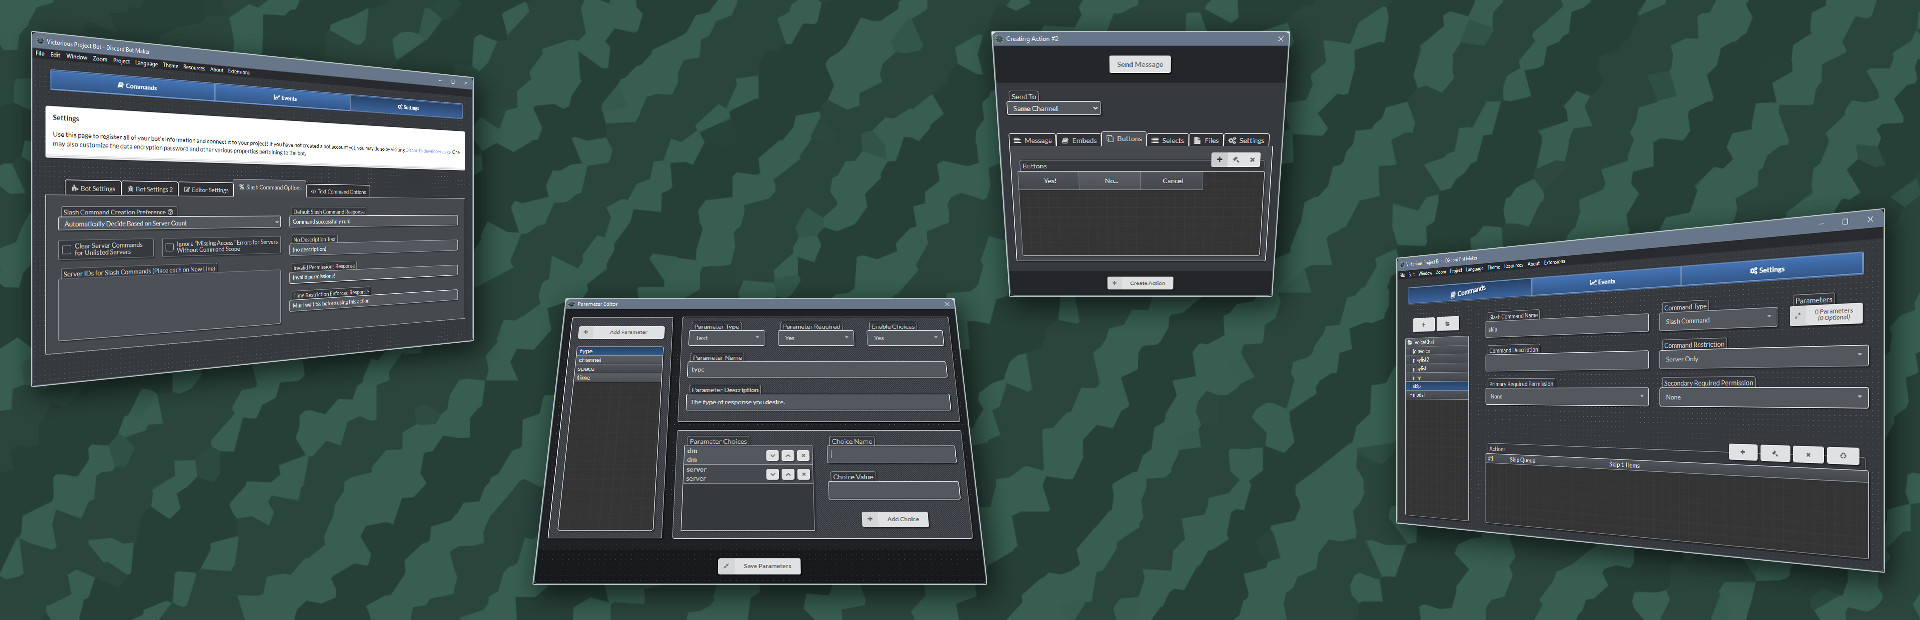Click the Save Parameters button
Viewport: 1920px width, 620px height.
pyautogui.click(x=759, y=566)
